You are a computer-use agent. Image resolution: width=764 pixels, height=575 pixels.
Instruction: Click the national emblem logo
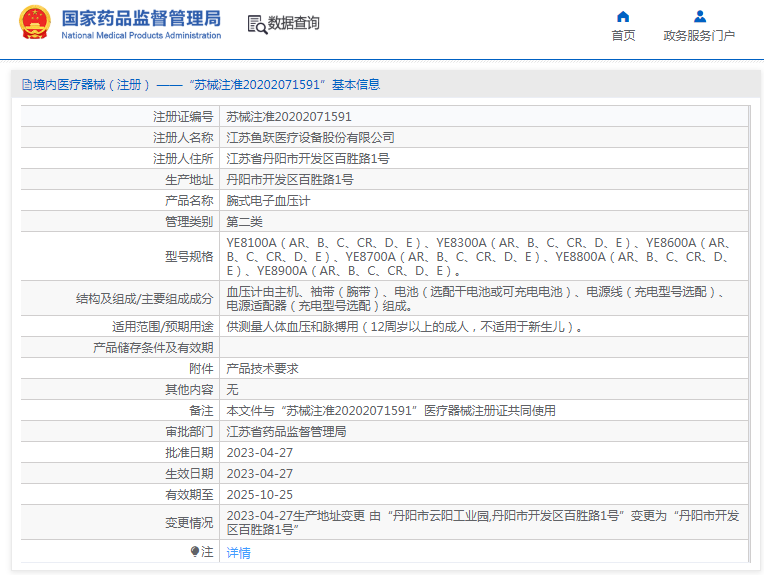[x=35, y=22]
